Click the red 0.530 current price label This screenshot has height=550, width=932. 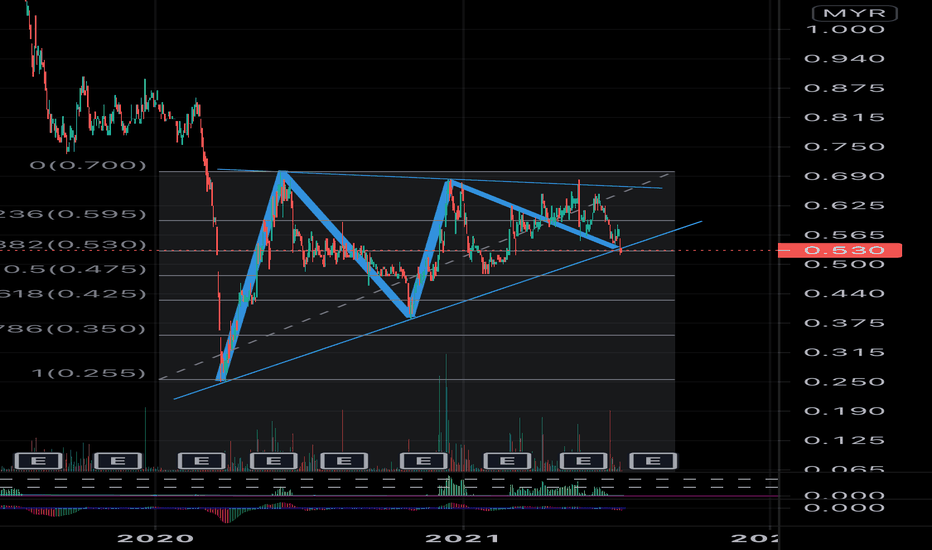pos(840,250)
